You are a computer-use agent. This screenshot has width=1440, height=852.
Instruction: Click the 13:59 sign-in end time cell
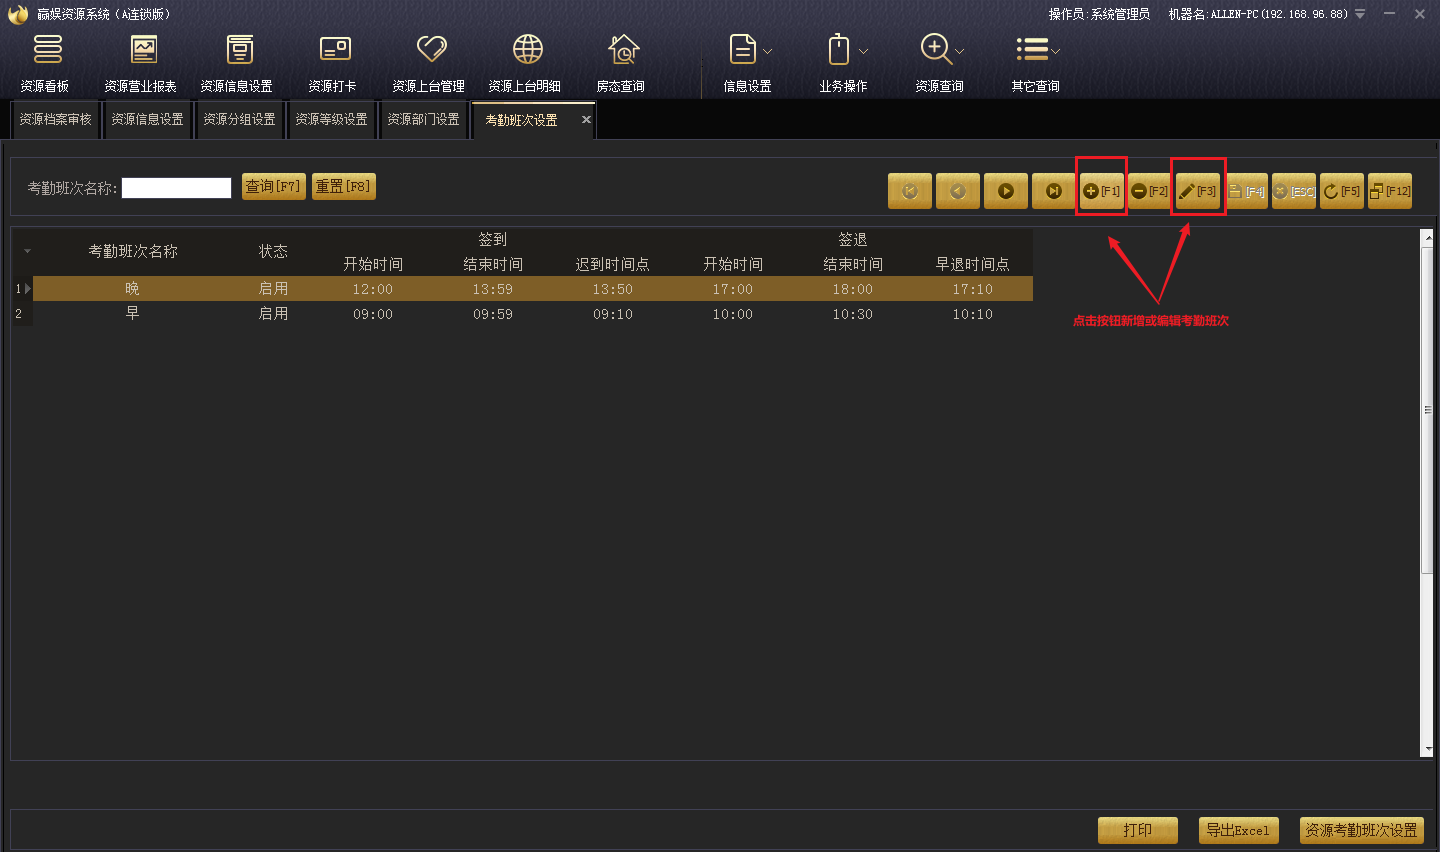pos(493,289)
